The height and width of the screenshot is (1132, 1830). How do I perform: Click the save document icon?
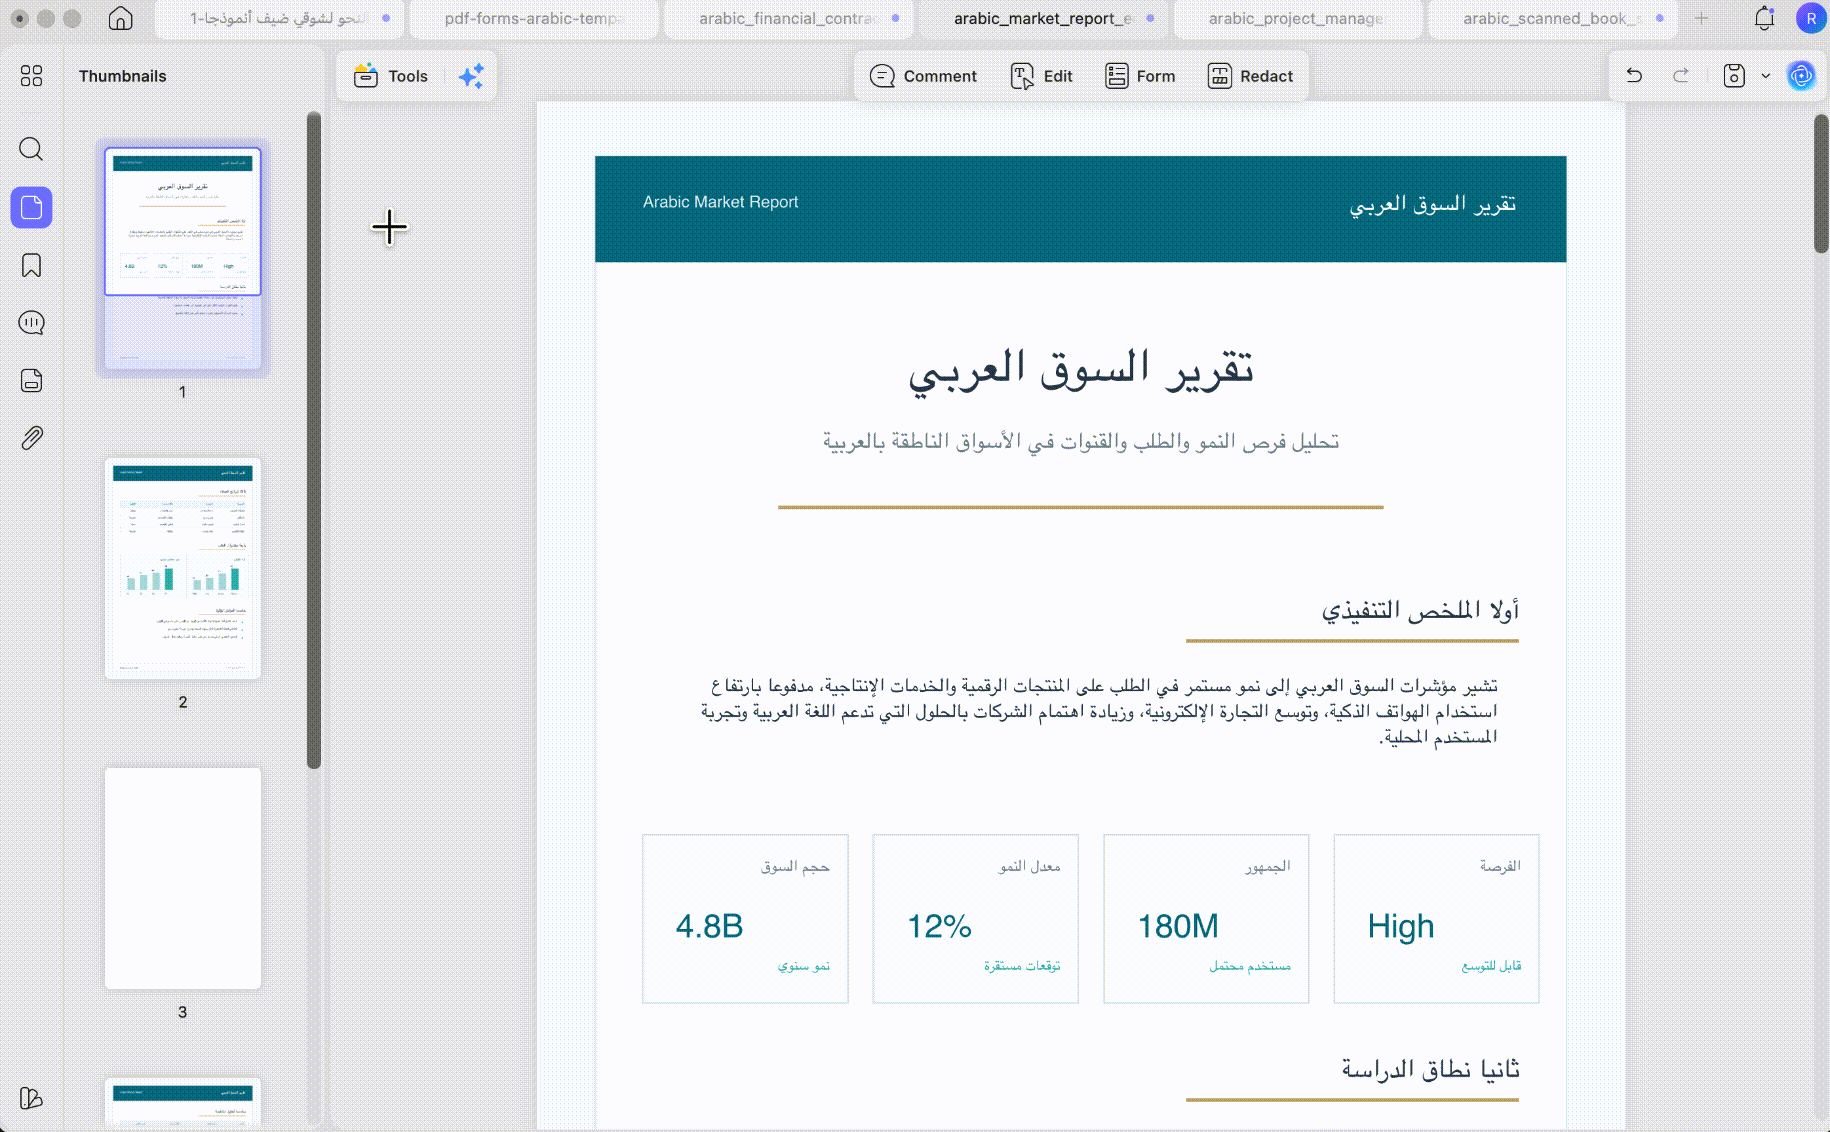[x=1734, y=76]
